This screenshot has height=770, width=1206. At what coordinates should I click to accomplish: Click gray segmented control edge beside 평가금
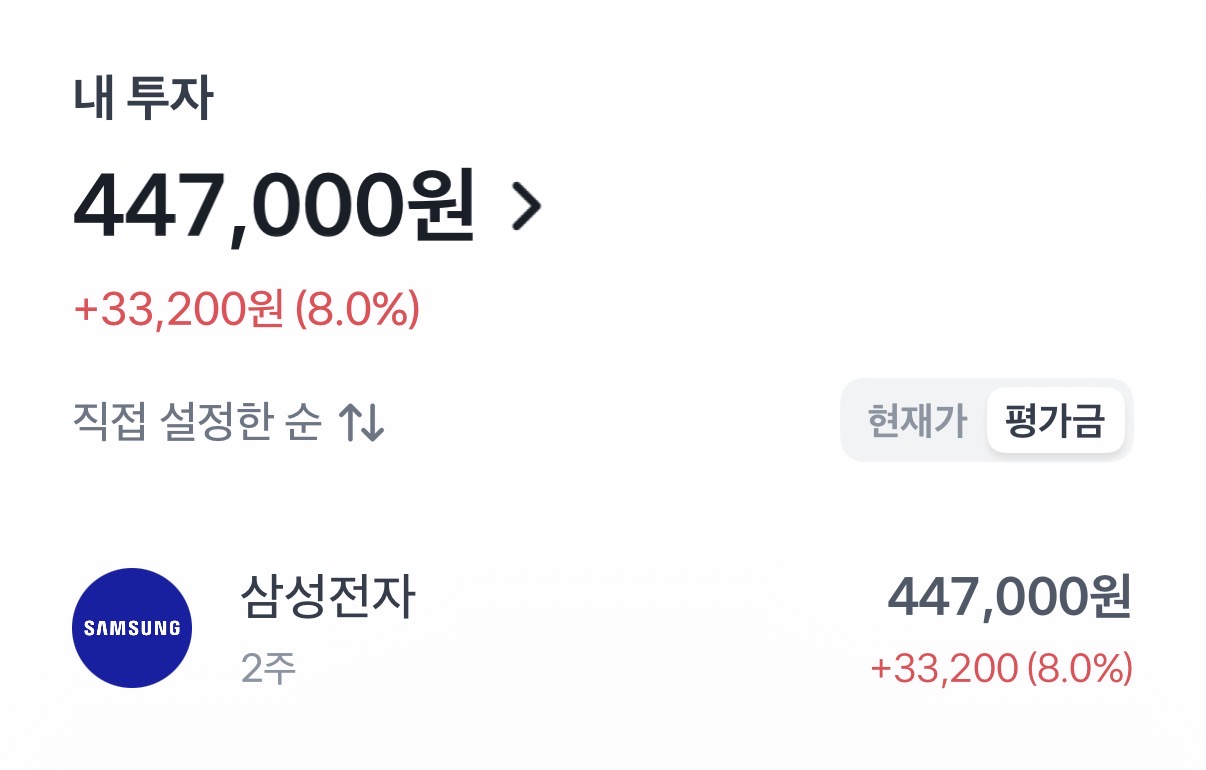[1128, 421]
